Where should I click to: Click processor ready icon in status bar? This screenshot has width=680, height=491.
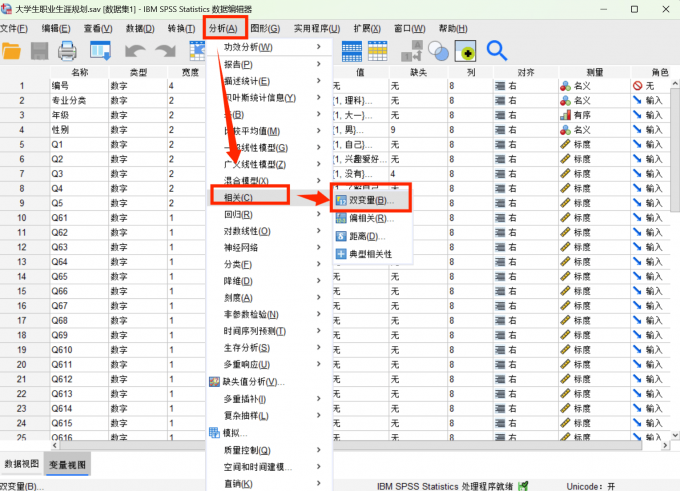point(523,486)
